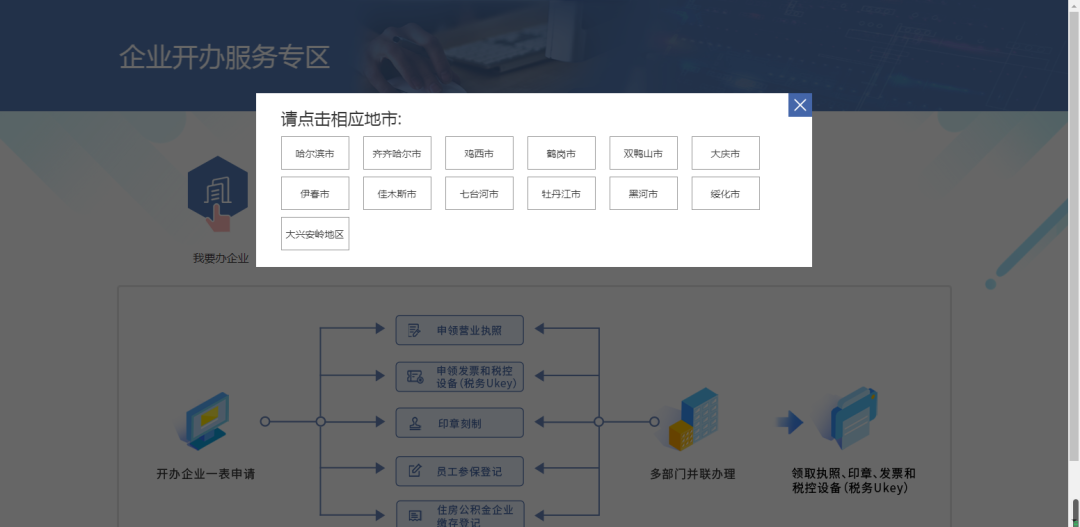The image size is (1080, 527).
Task: Click the 开办企业一表申请 label
Action: pos(206,474)
